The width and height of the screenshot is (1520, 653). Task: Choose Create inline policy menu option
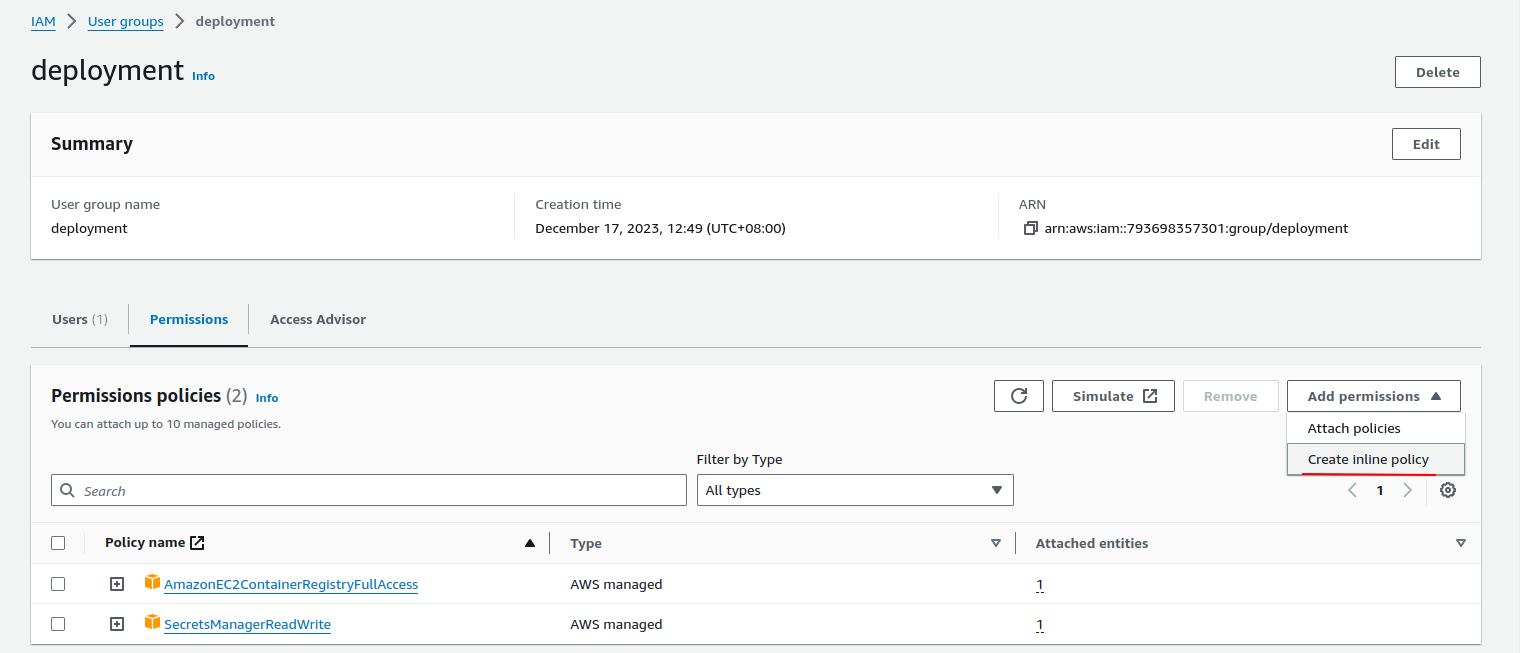(1368, 460)
